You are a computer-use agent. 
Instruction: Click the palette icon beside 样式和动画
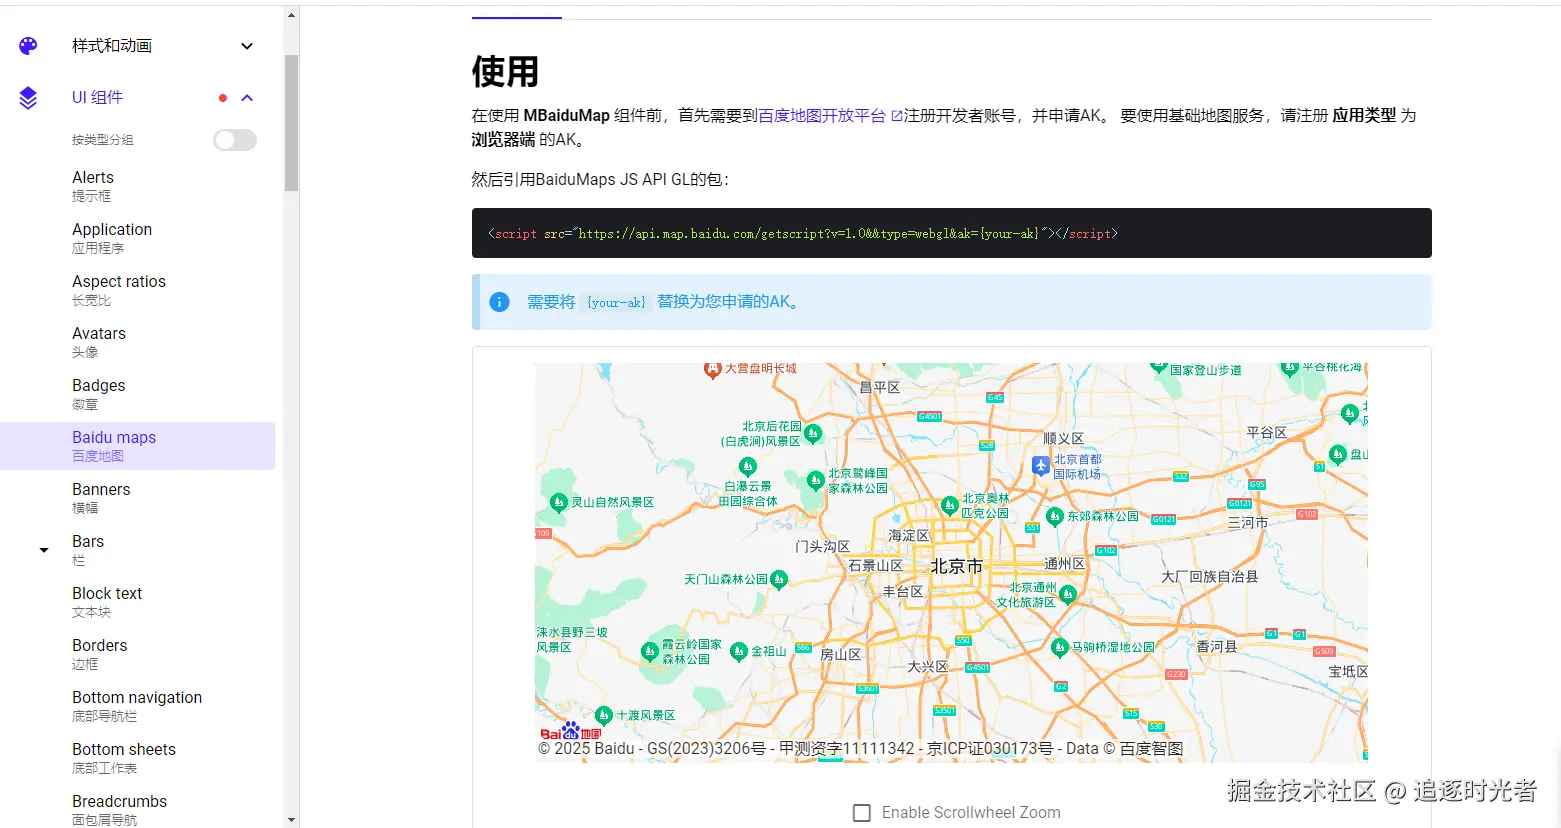pos(28,46)
